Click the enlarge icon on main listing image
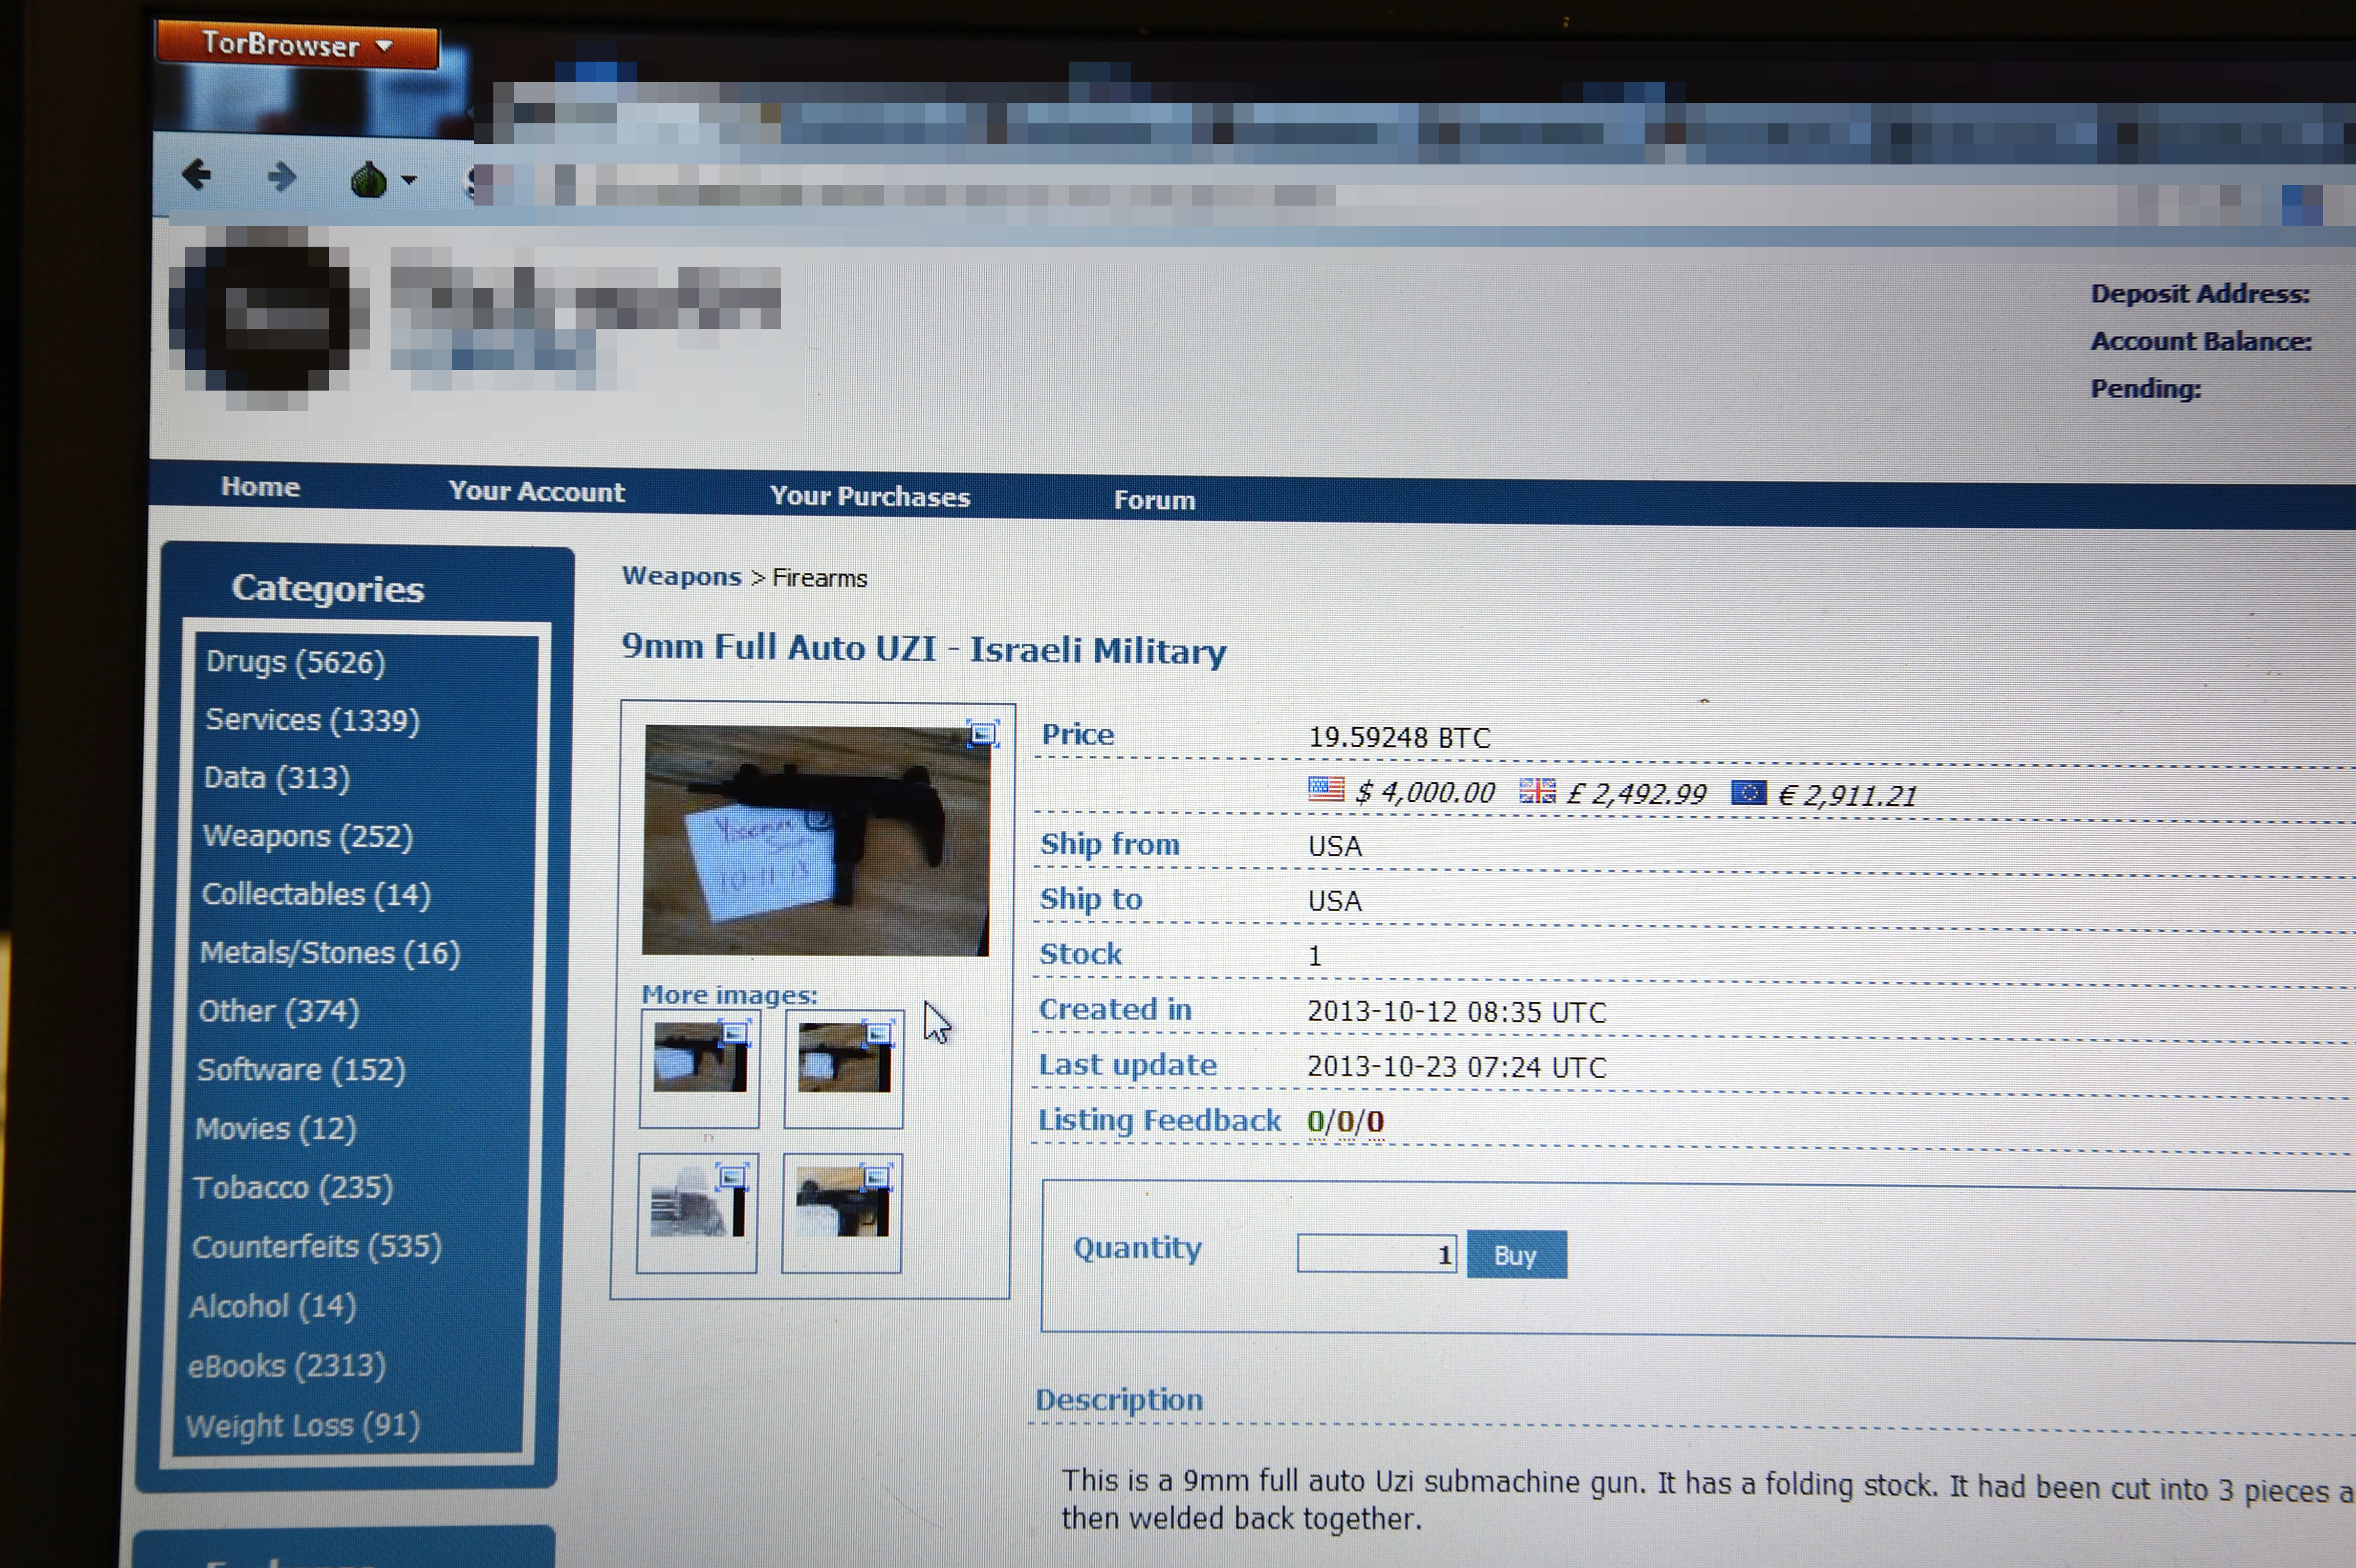The image size is (2356, 1568). tap(982, 734)
